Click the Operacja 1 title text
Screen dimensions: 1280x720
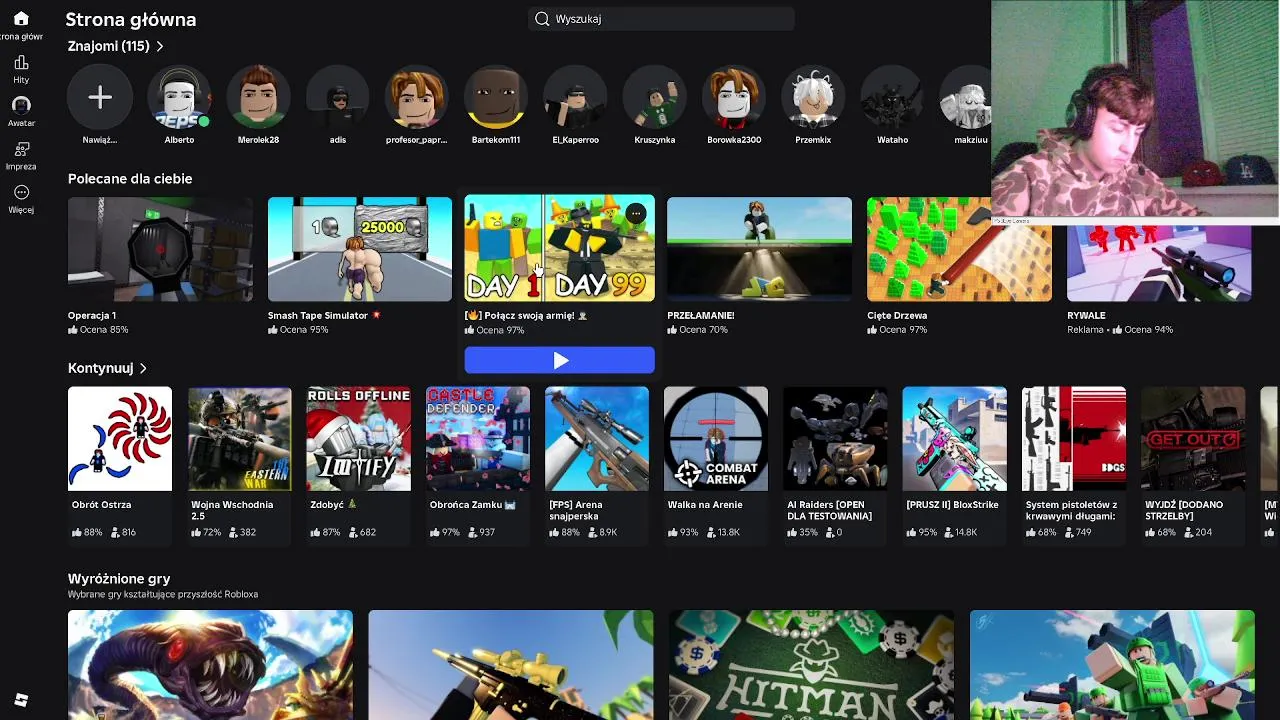[92, 315]
